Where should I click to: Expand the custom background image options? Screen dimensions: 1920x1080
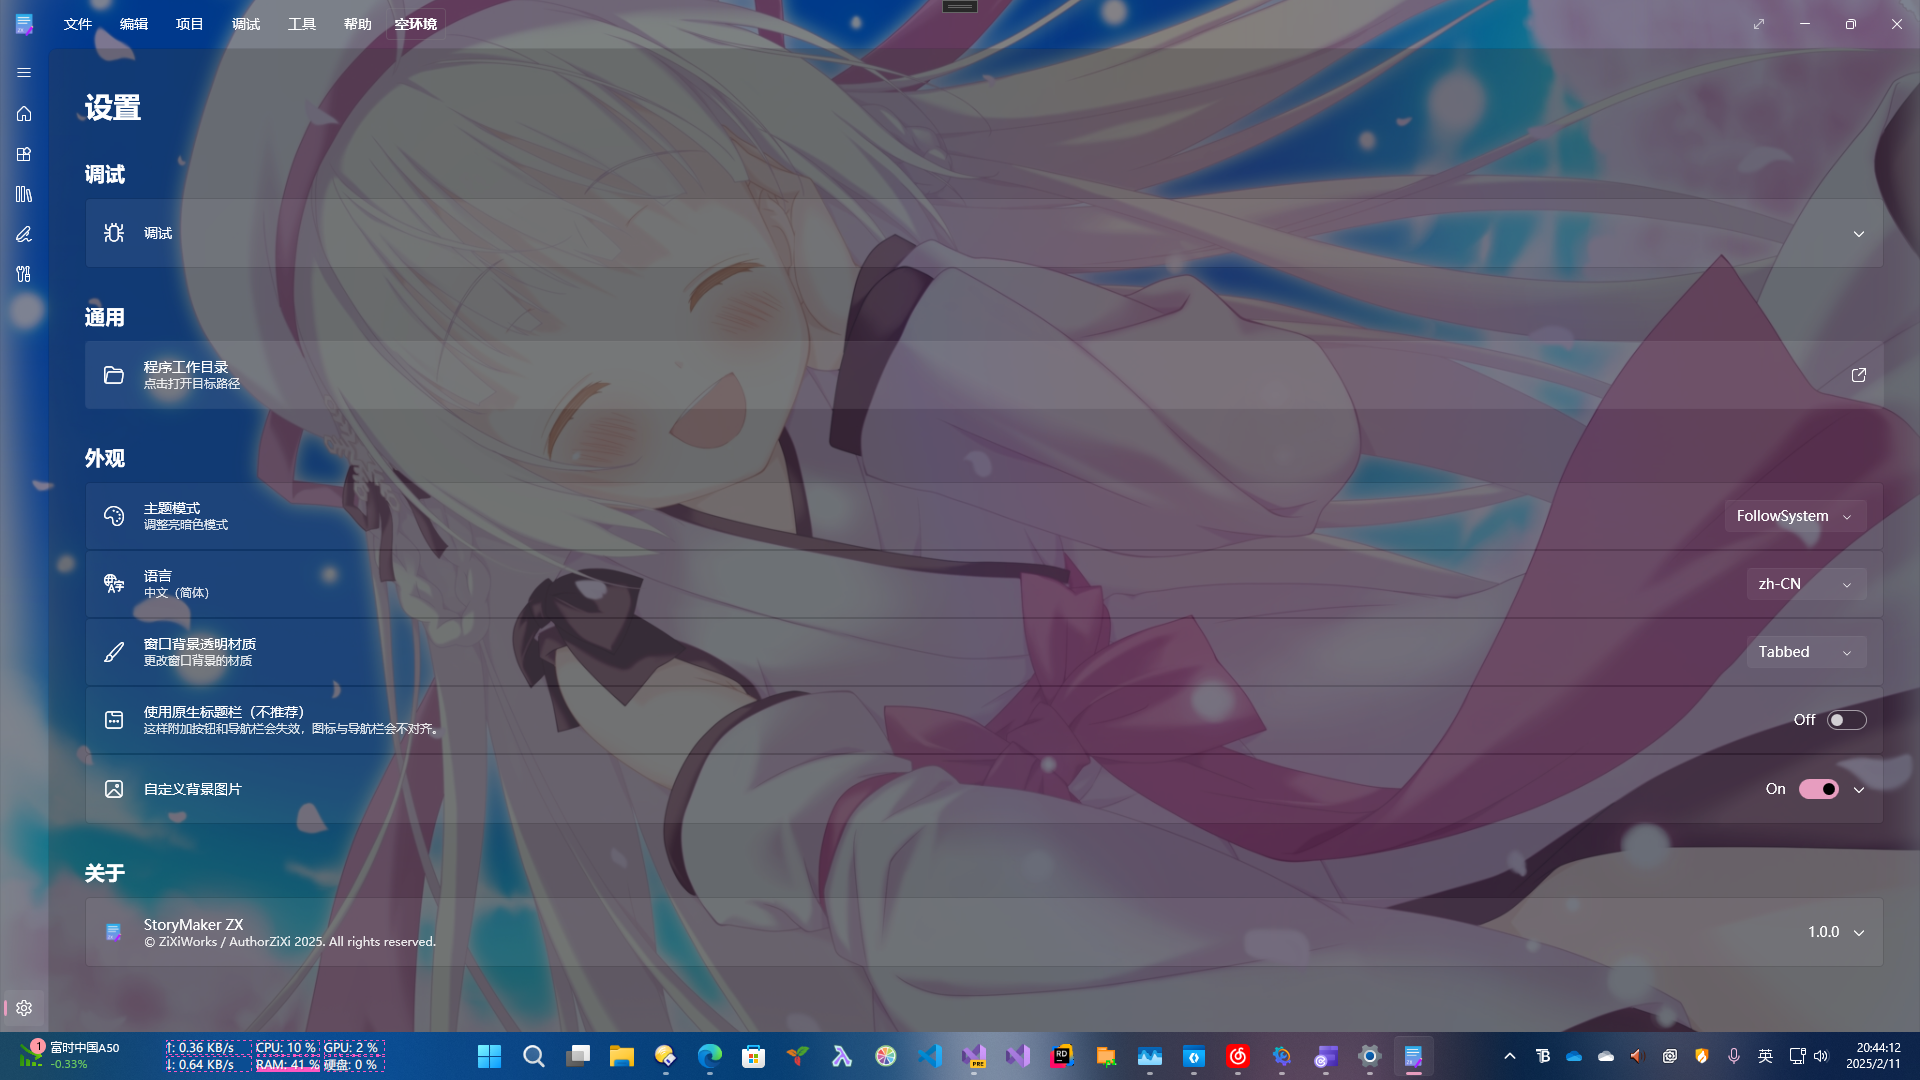(1858, 789)
